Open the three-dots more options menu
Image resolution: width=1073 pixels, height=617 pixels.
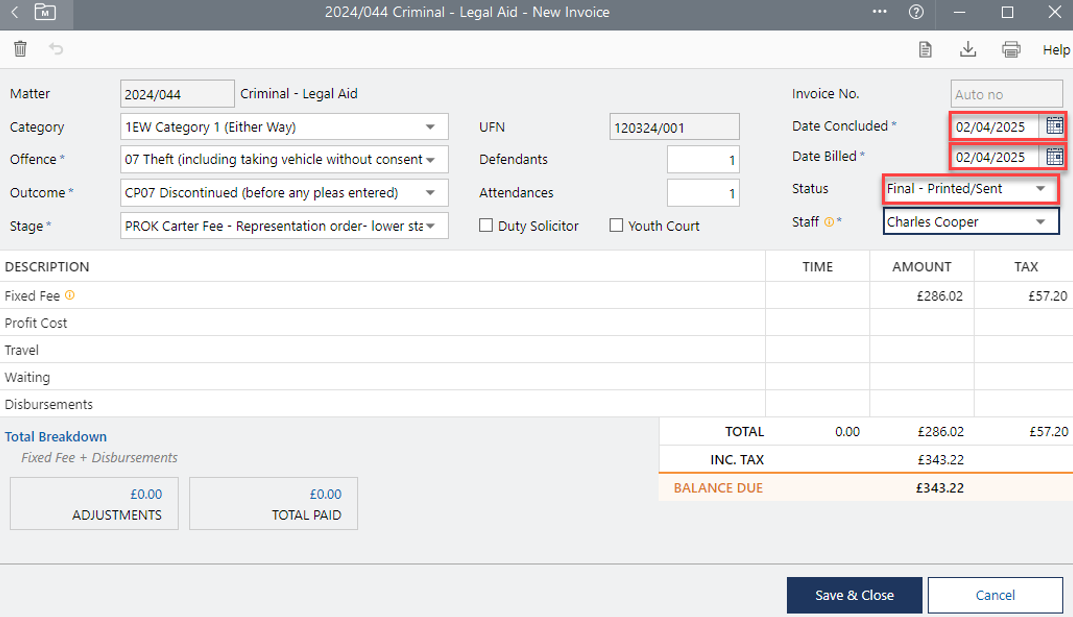880,13
